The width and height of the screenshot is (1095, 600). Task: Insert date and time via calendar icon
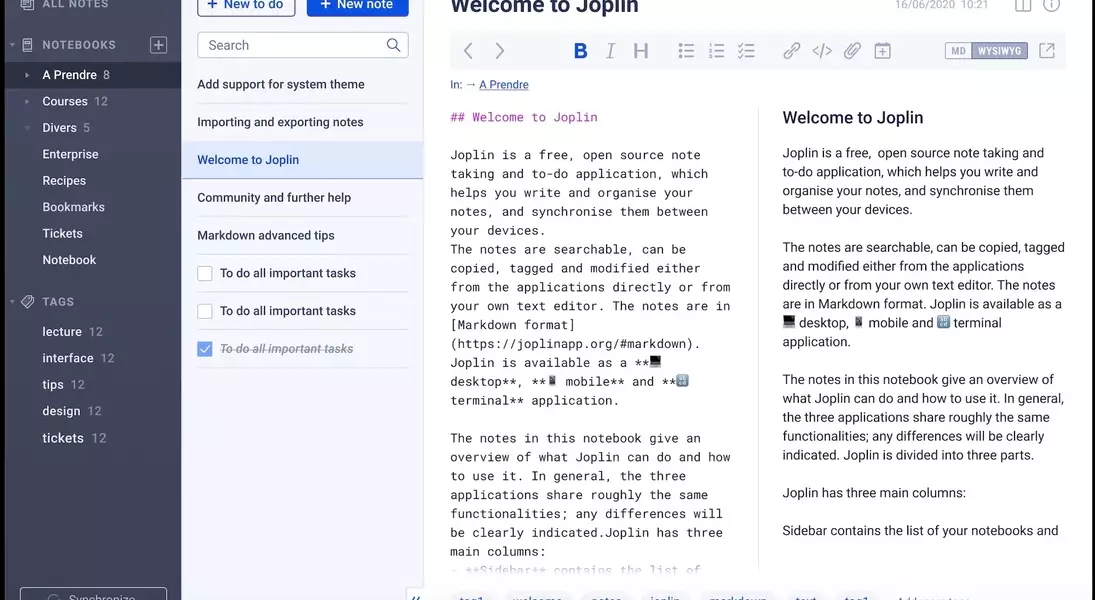pyautogui.click(x=882, y=51)
